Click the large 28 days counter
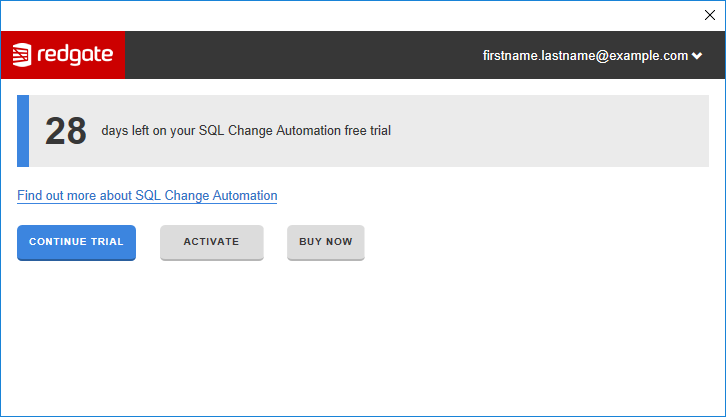Viewport: 726px width, 417px height. pyautogui.click(x=66, y=131)
